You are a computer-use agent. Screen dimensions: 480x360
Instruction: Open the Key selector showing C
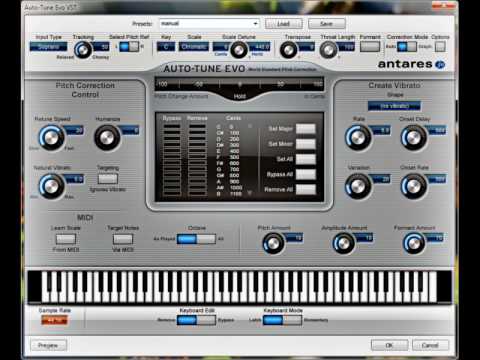[x=166, y=47]
